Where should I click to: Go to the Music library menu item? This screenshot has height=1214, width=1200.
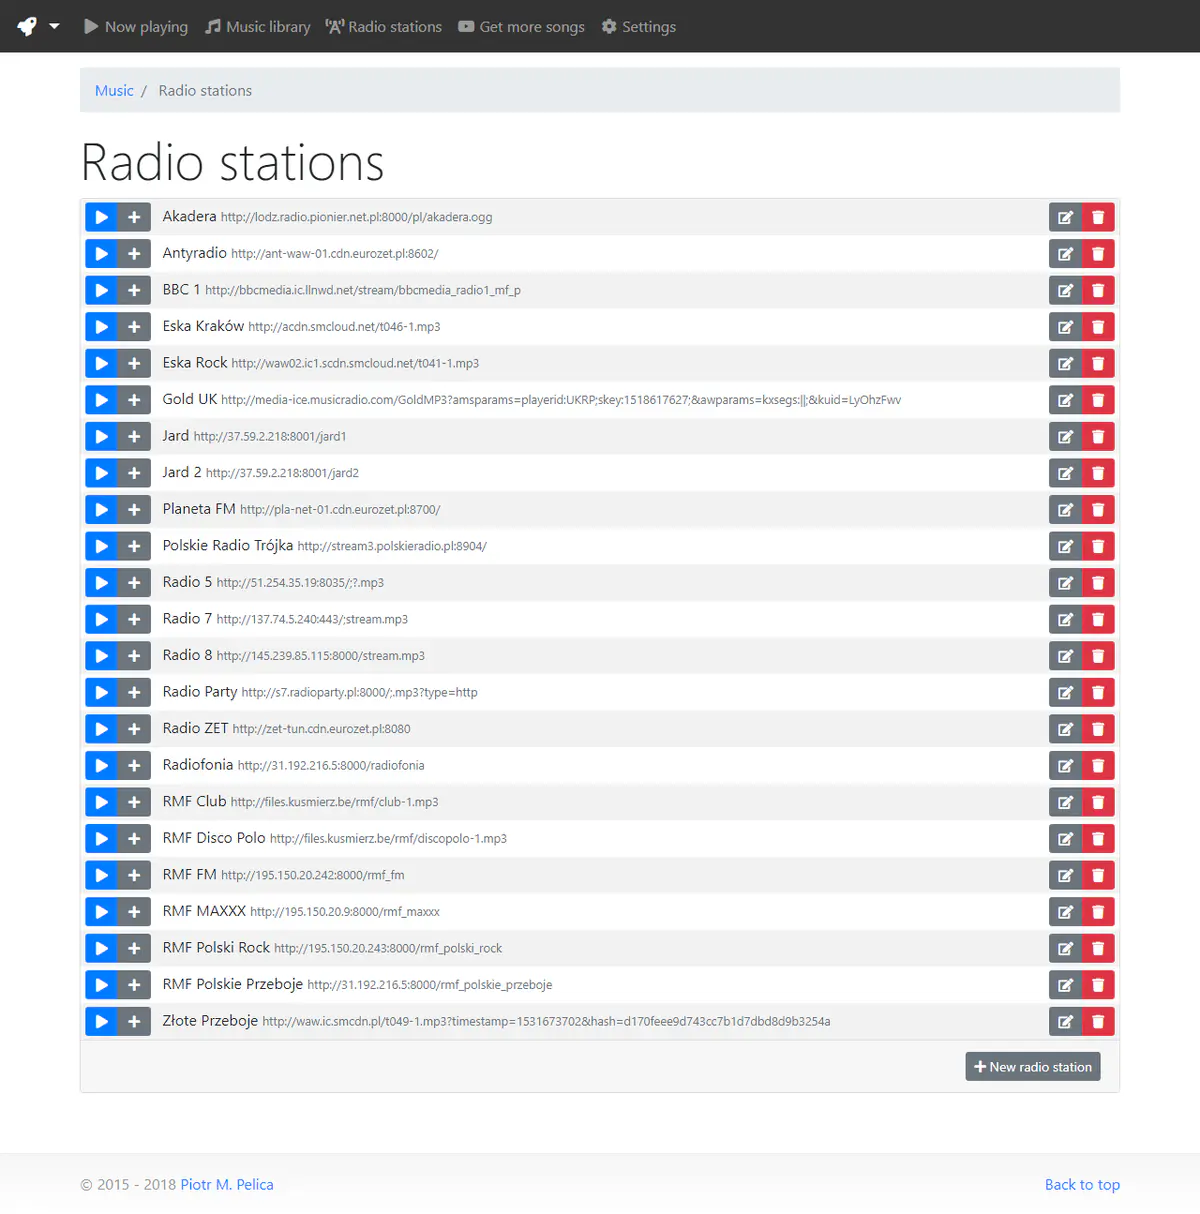pos(258,27)
